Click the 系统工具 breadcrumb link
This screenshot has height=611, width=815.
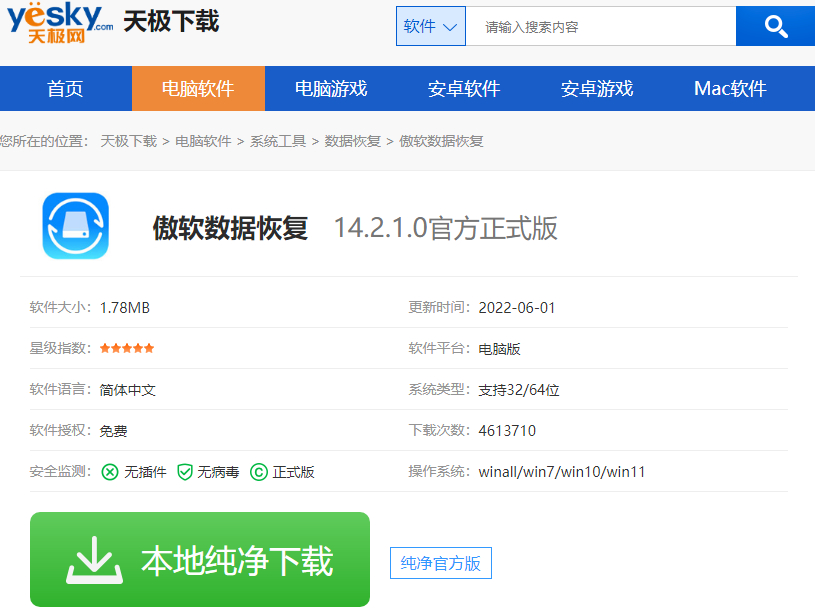point(278,141)
